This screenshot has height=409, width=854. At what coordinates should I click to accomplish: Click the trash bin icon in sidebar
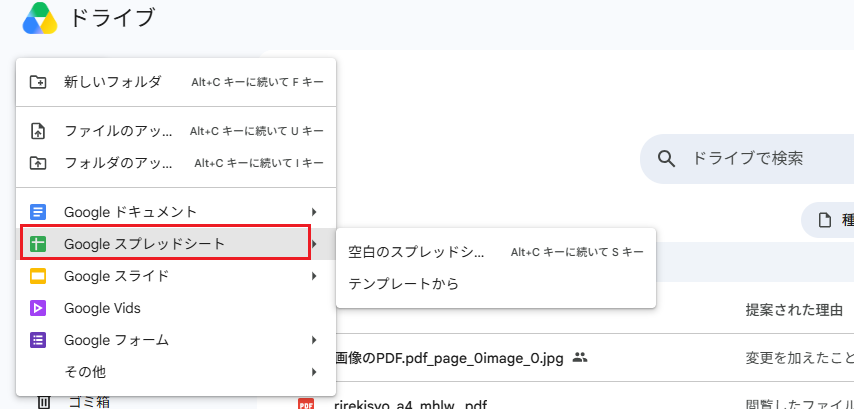(x=44, y=402)
